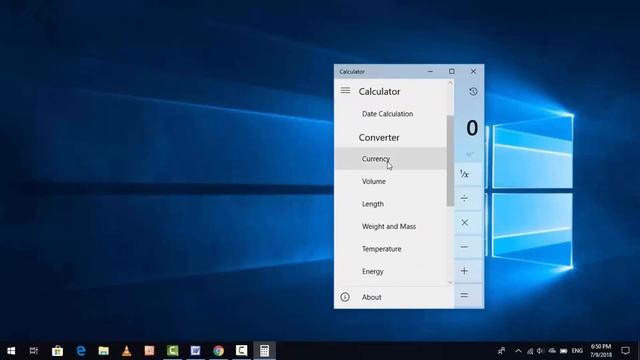The height and width of the screenshot is (360, 640).
Task: Open the battery status tray icon
Action: click(564, 351)
